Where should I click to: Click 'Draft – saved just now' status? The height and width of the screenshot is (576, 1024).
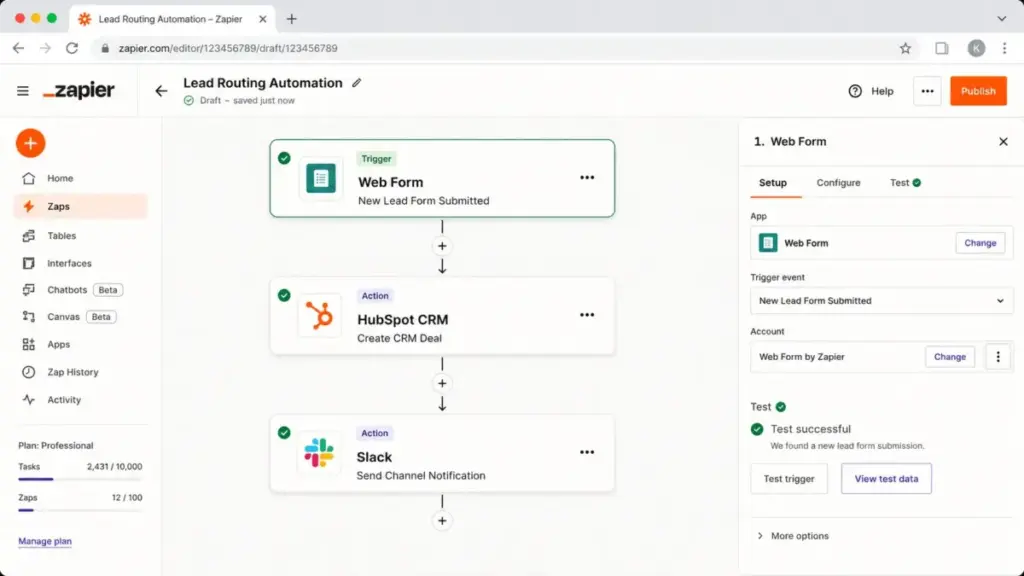coord(247,101)
